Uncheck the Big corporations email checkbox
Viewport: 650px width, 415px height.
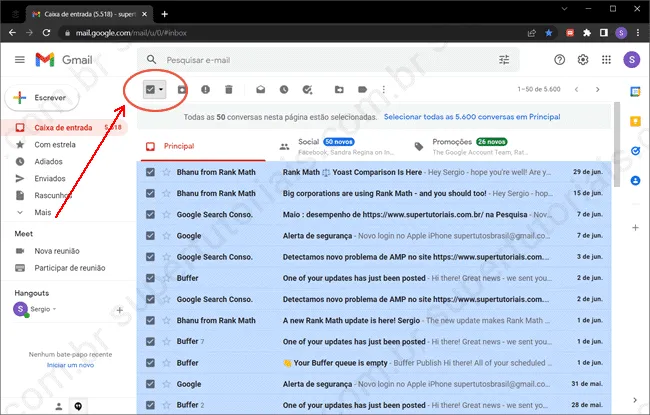coord(150,193)
